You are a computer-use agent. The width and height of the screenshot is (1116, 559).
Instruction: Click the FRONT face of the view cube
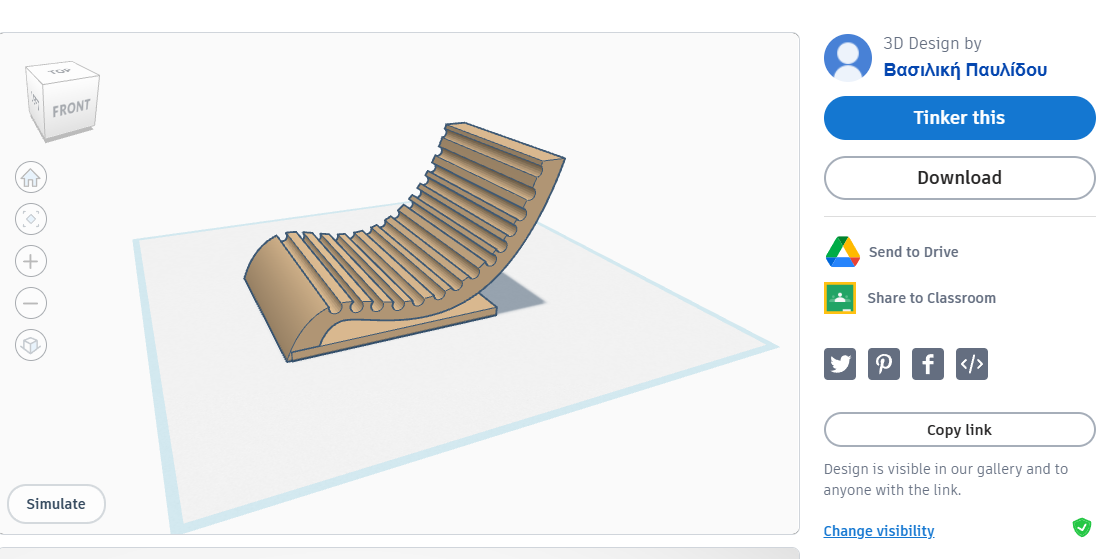pyautogui.click(x=71, y=108)
